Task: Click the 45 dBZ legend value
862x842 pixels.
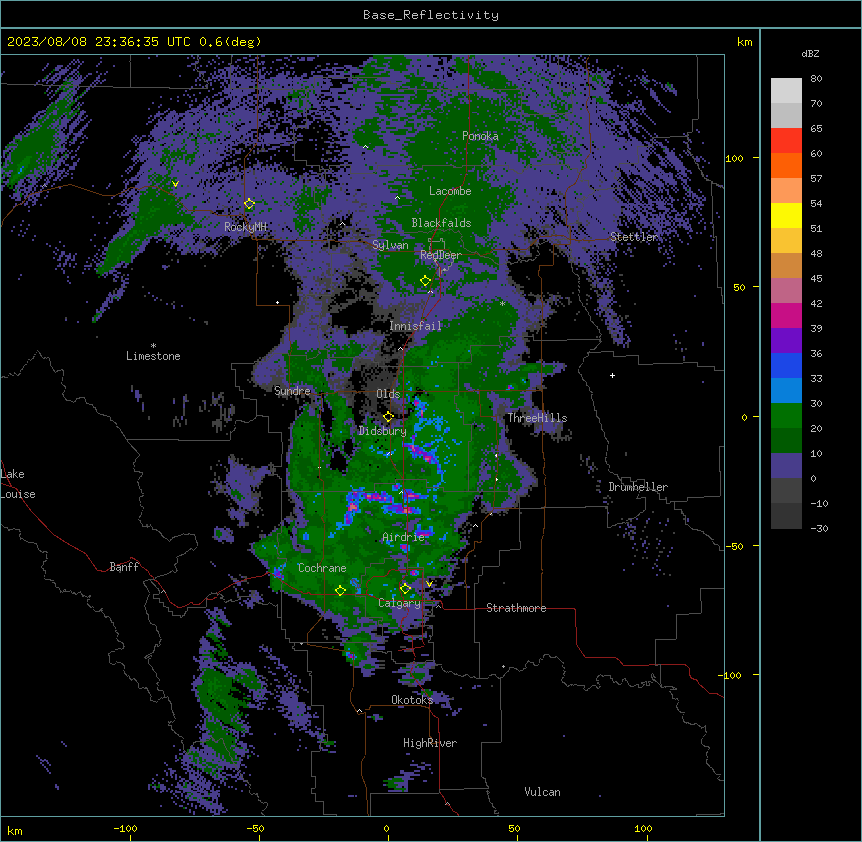Action: coord(816,279)
